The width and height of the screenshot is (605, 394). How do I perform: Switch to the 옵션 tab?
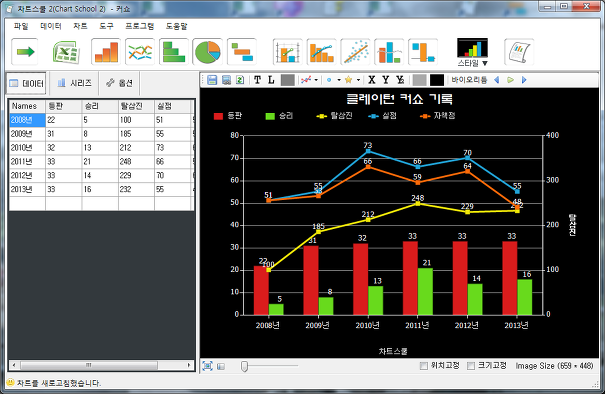[120, 83]
